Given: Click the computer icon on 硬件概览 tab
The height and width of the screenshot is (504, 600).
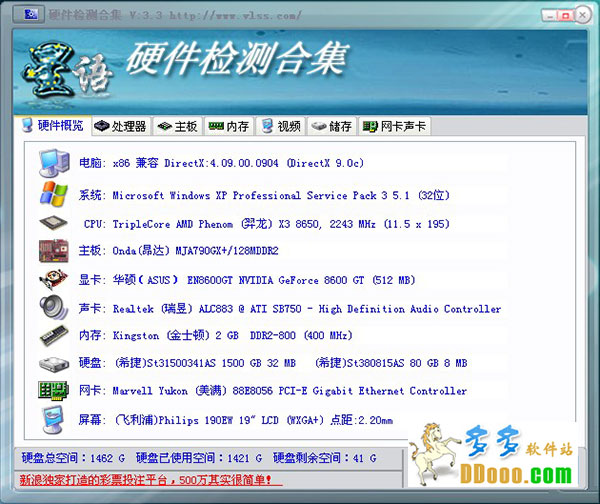Looking at the screenshot, I should pyautogui.click(x=27, y=125).
